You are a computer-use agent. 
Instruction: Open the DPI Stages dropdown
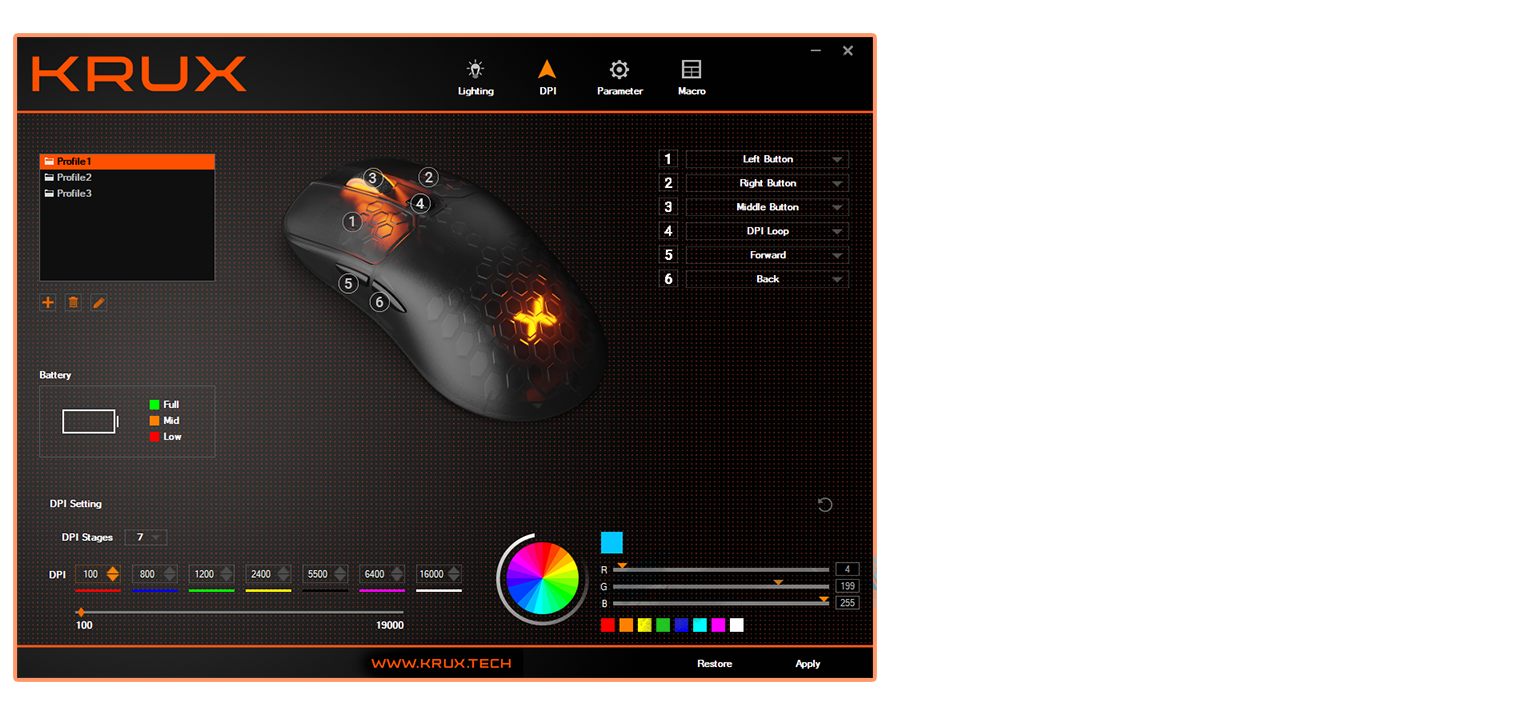pos(145,537)
